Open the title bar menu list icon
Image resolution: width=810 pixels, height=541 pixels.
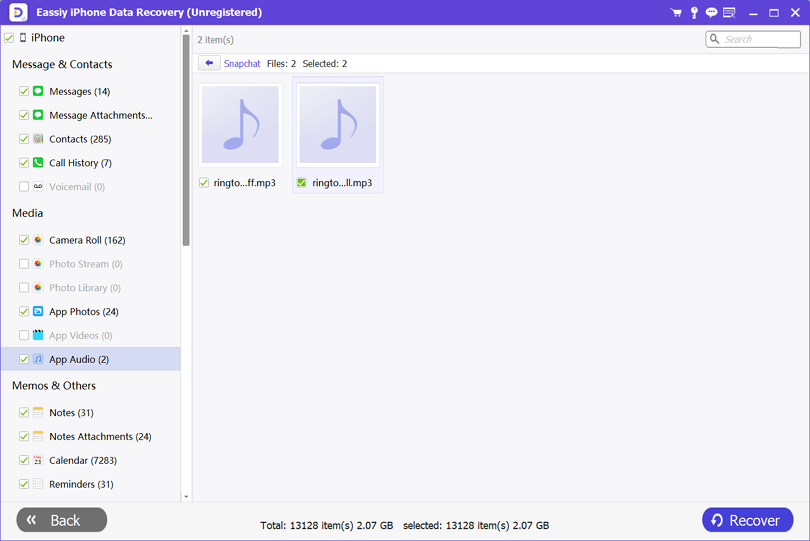(729, 12)
